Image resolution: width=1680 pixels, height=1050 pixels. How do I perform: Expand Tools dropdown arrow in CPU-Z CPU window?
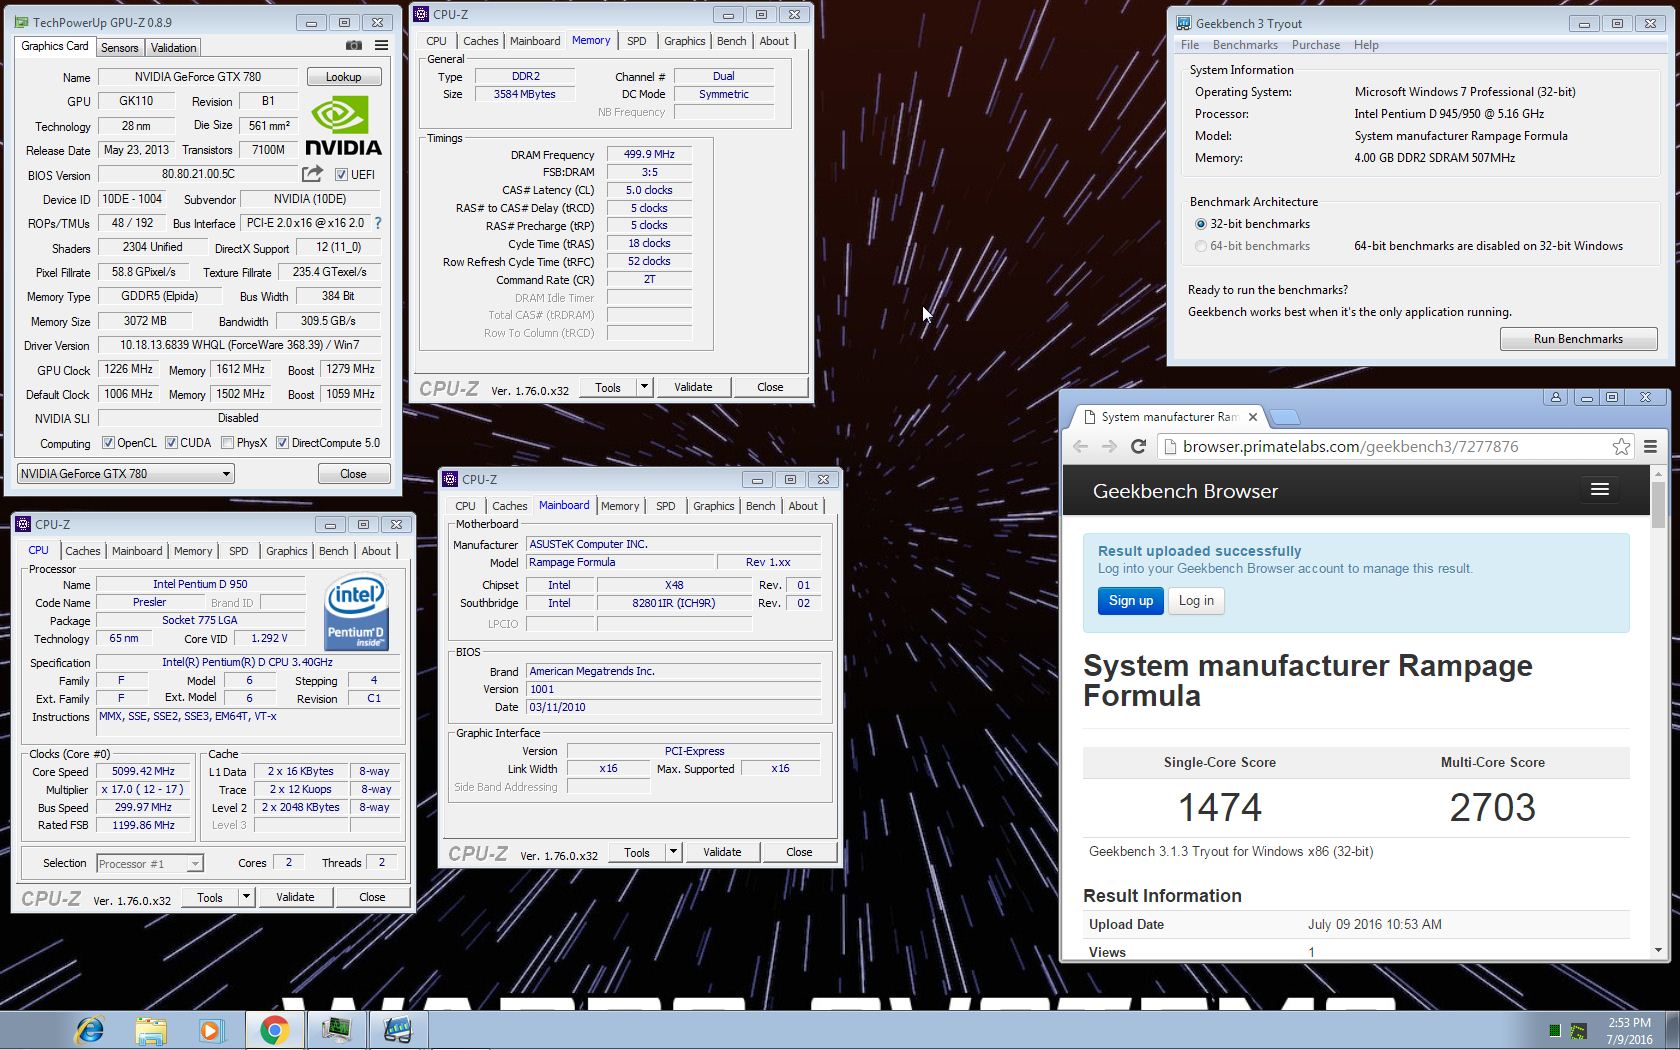[x=246, y=897]
